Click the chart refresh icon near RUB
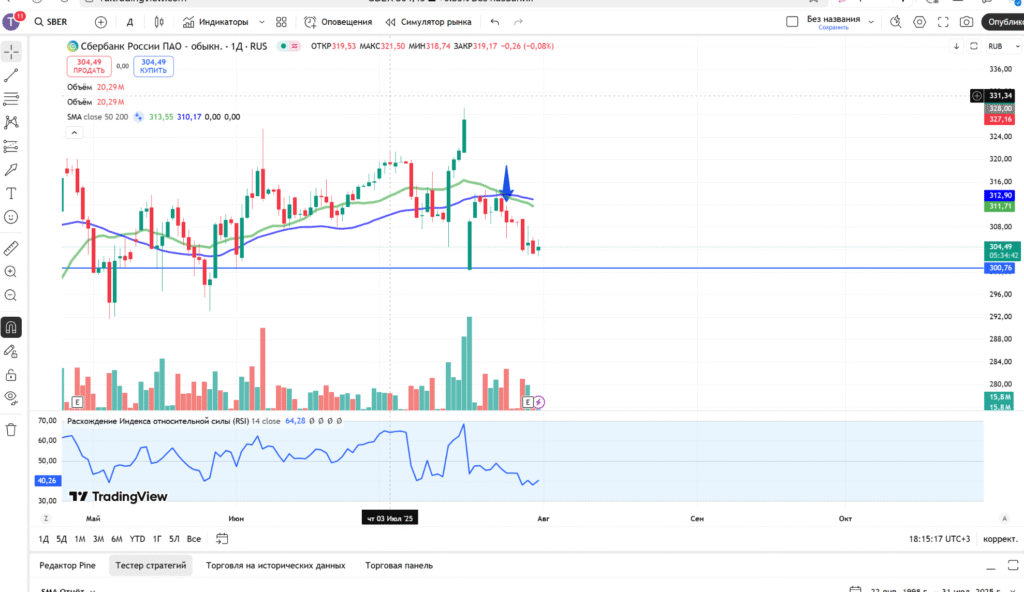The image size is (1024, 592). tap(974, 46)
